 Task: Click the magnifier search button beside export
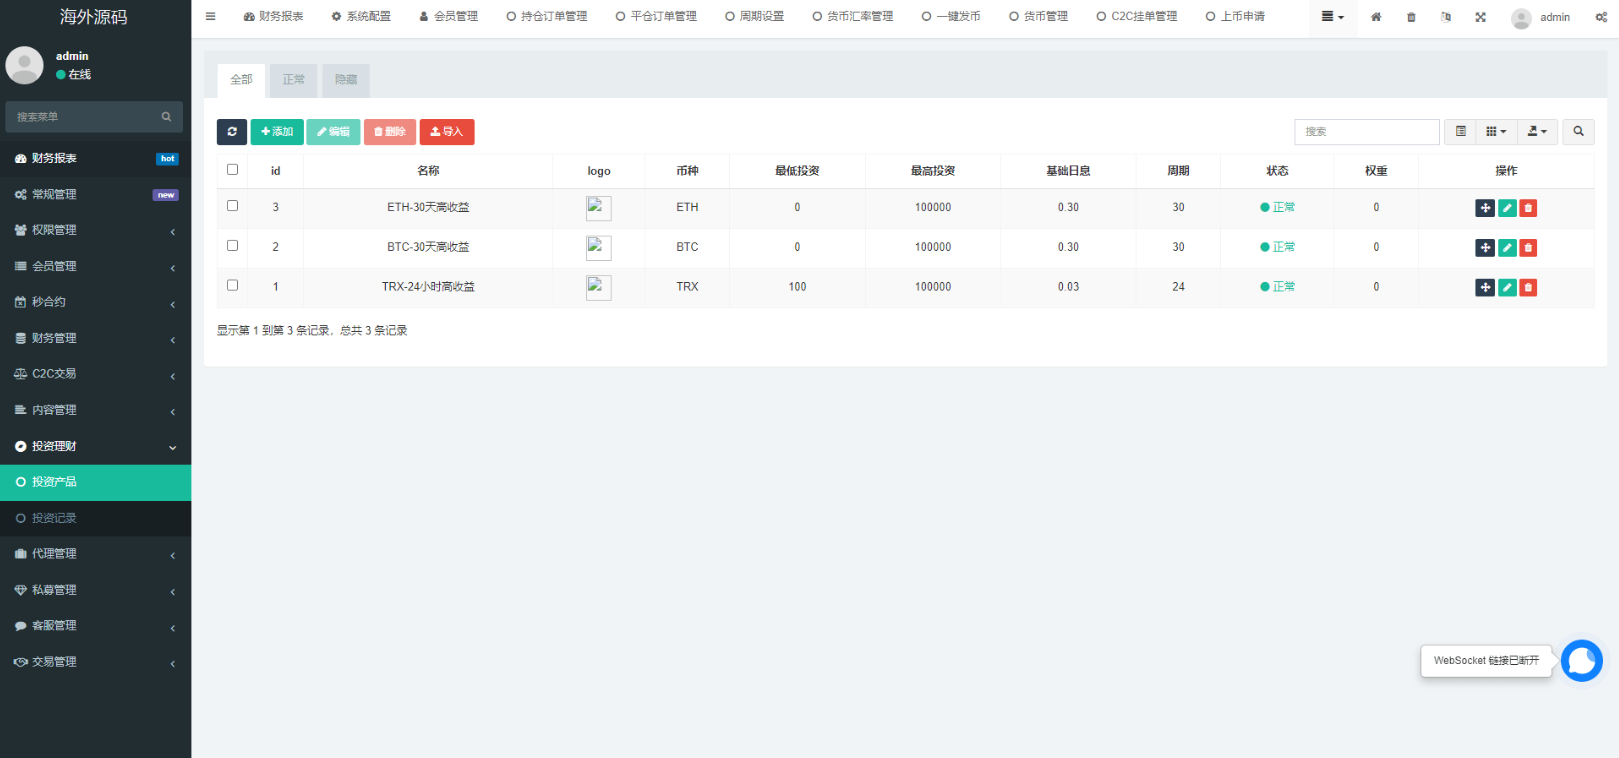tap(1578, 132)
